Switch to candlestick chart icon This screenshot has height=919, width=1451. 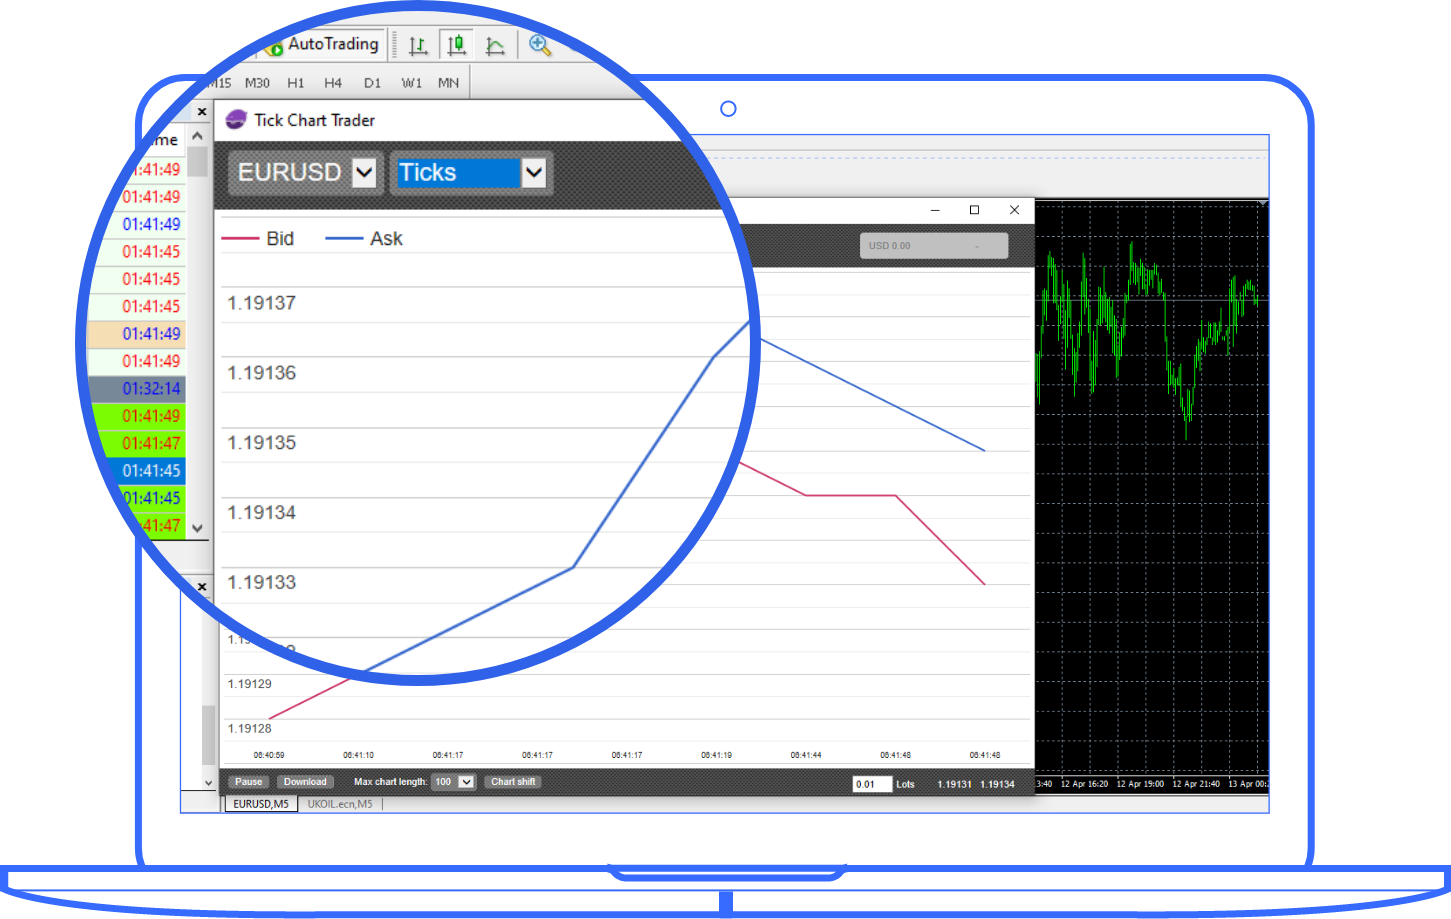(x=456, y=45)
